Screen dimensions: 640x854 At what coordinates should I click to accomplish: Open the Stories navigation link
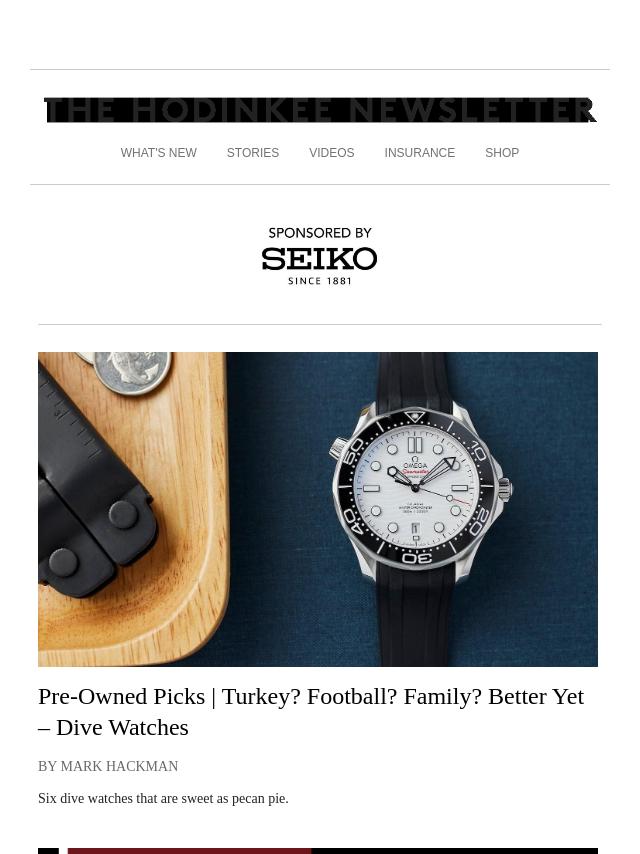pos(253,153)
